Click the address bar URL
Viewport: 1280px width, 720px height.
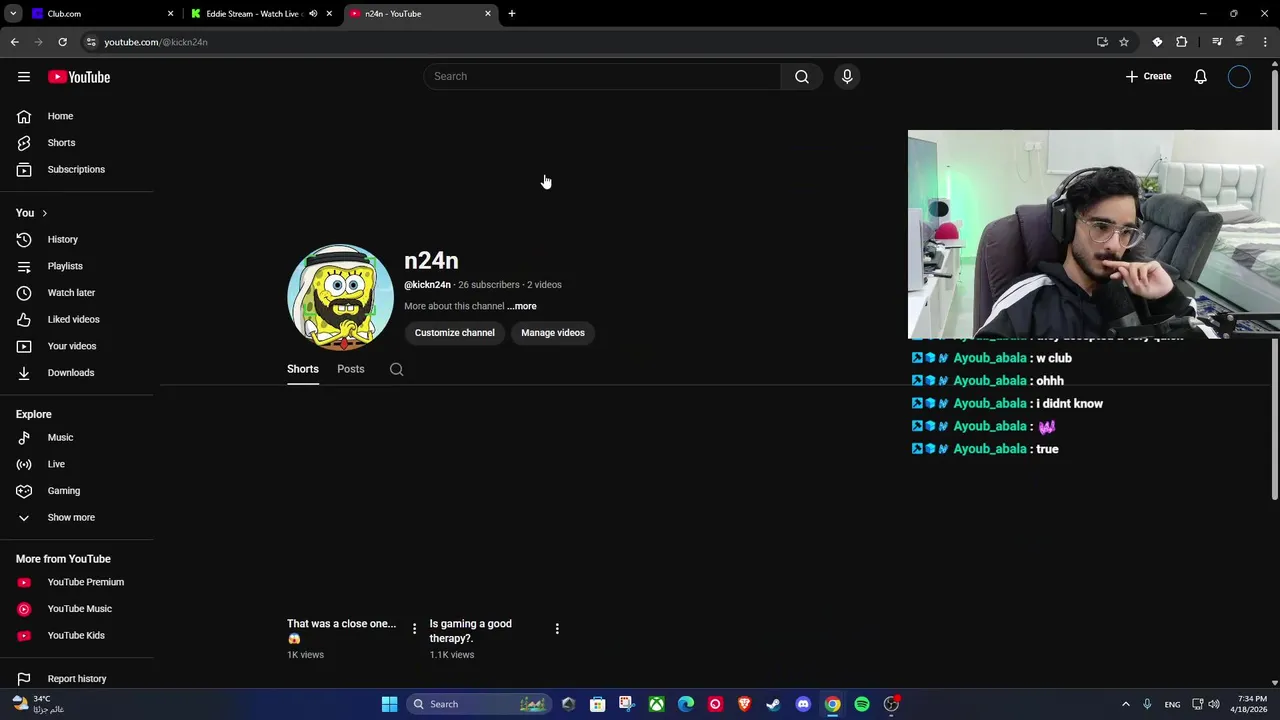[x=156, y=42]
